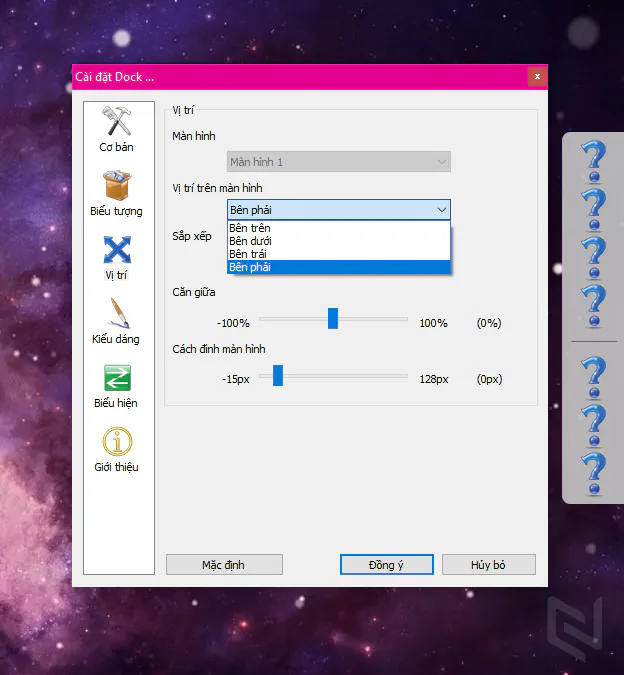Open the Cơ bản settings section
624x675 pixels.
click(x=117, y=129)
